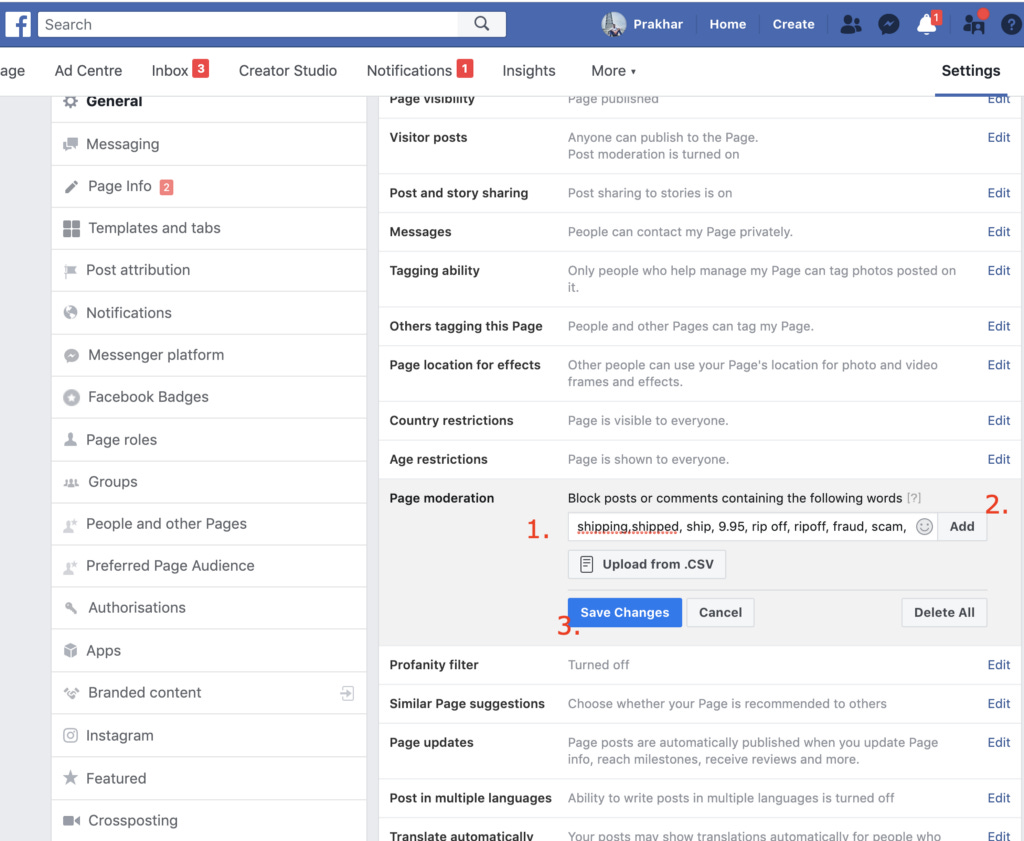Click the Facebook search box
The height and width of the screenshot is (841, 1024).
coord(248,24)
